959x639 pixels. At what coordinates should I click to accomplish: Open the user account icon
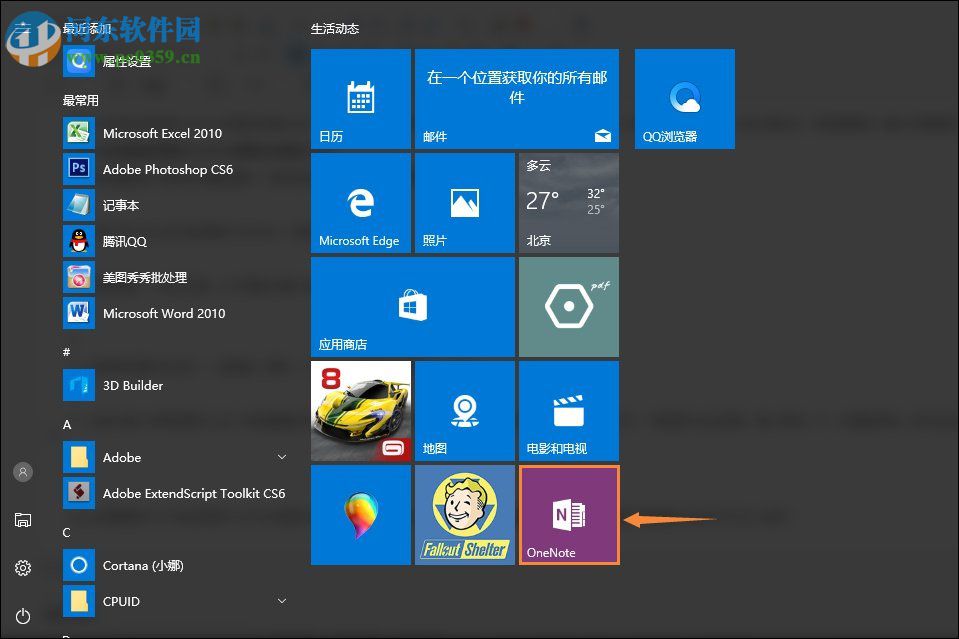(23, 472)
